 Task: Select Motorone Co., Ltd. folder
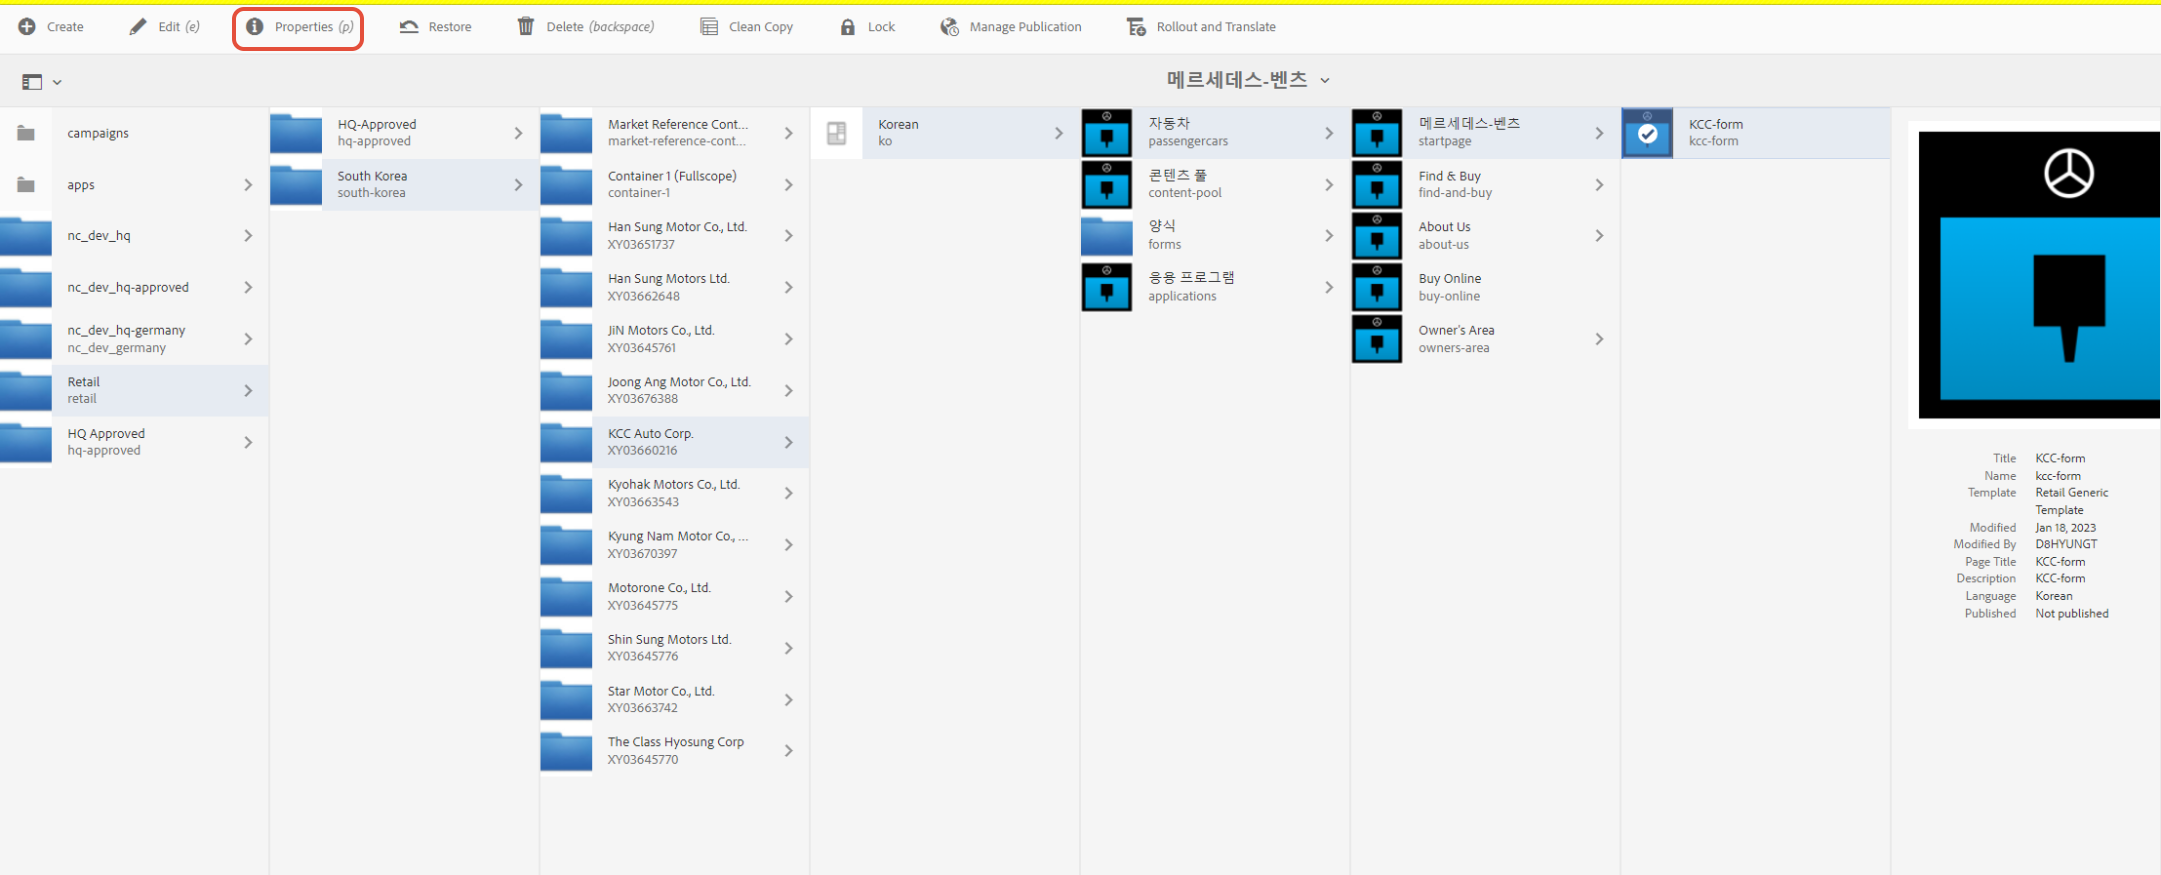tap(674, 596)
